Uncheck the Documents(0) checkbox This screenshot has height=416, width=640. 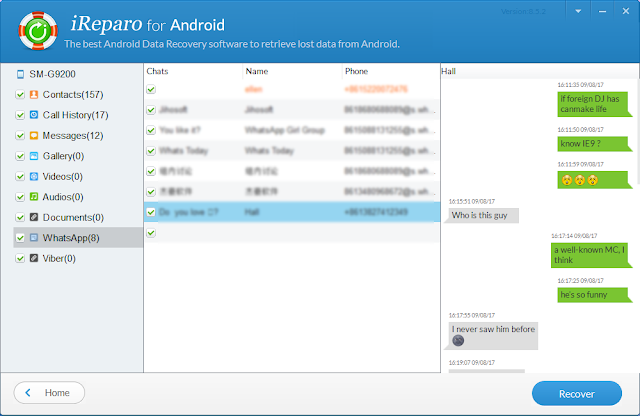click(x=20, y=217)
